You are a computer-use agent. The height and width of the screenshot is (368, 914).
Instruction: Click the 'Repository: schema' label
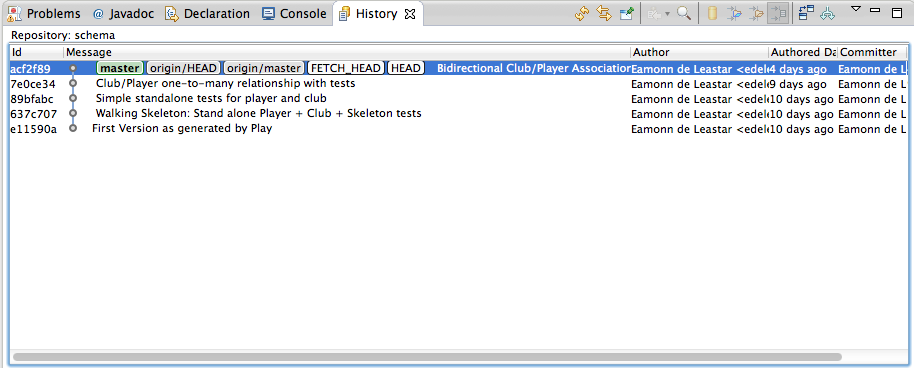63,35
